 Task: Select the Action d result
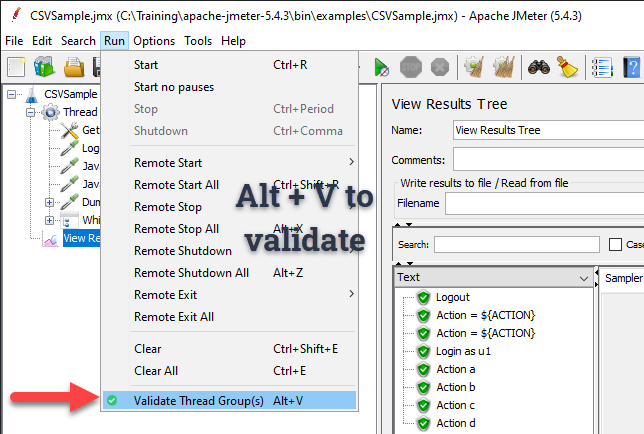(x=455, y=423)
